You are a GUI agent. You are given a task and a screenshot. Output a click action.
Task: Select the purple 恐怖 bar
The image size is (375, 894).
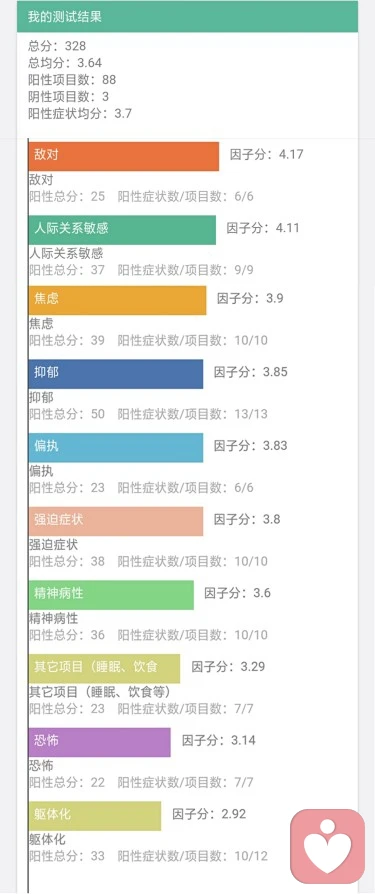(100, 742)
